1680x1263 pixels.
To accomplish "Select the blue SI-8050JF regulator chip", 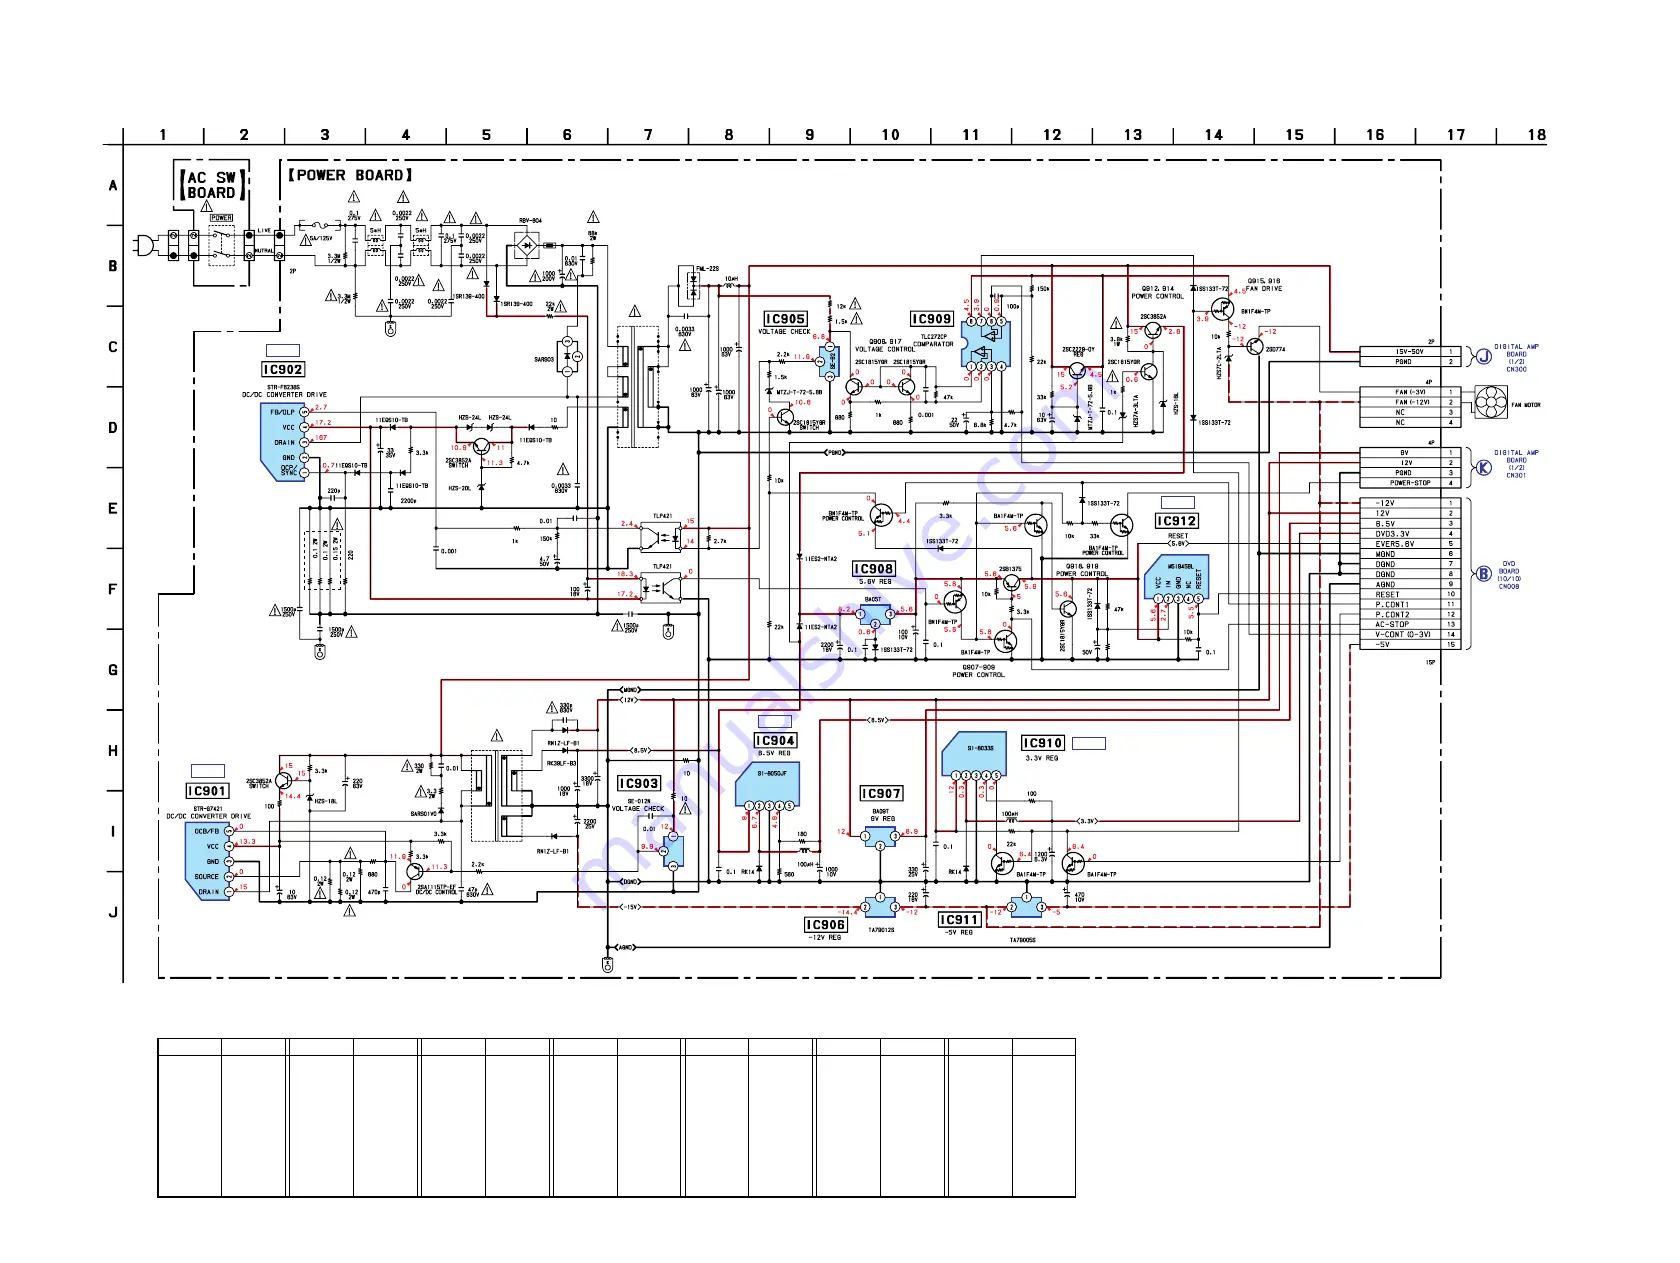I will pos(767,784).
